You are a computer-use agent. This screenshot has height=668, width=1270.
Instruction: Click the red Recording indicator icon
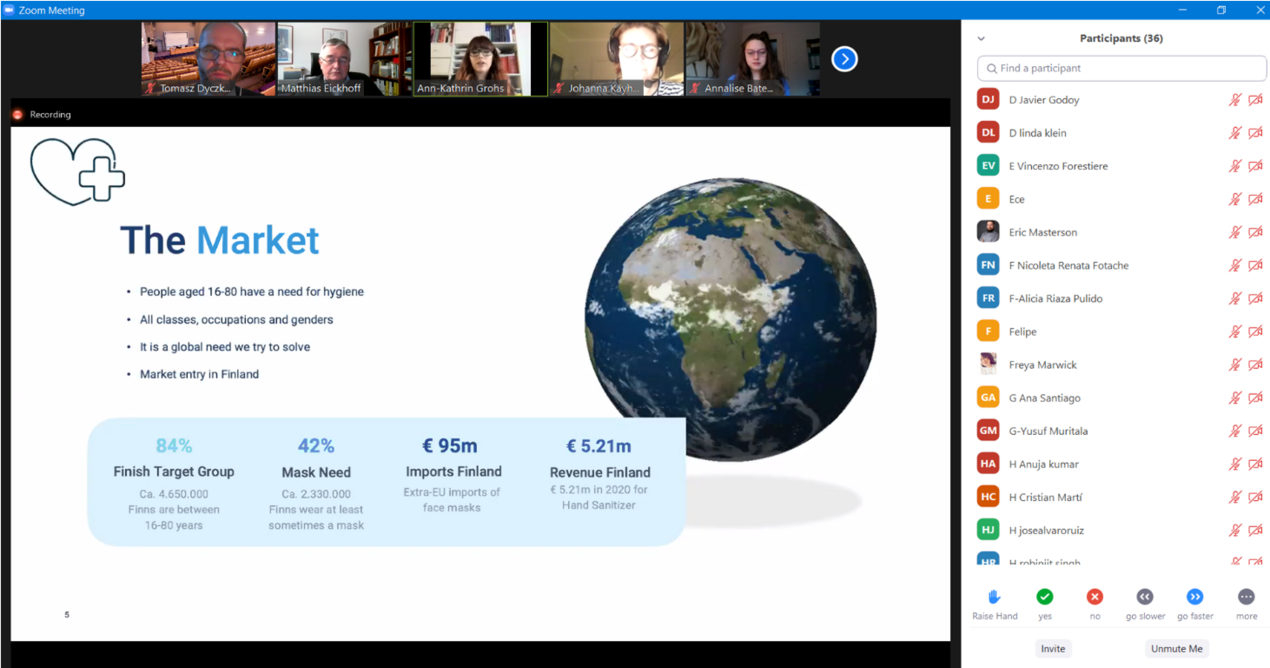tap(17, 115)
